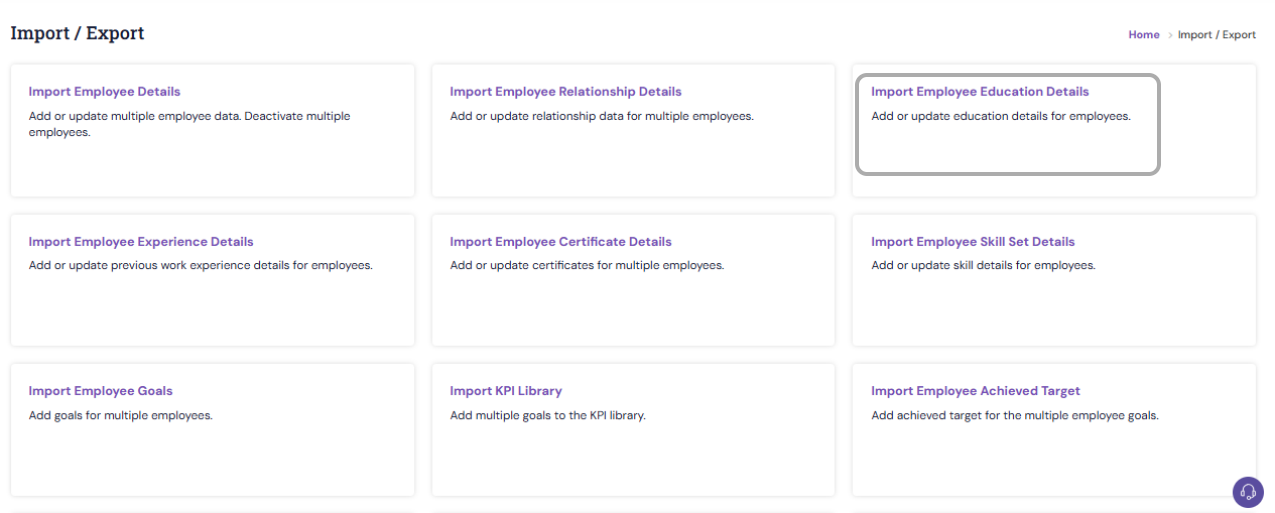Image resolution: width=1275 pixels, height=513 pixels.
Task: Click 'Add or update skill details' description
Action: coord(983,266)
